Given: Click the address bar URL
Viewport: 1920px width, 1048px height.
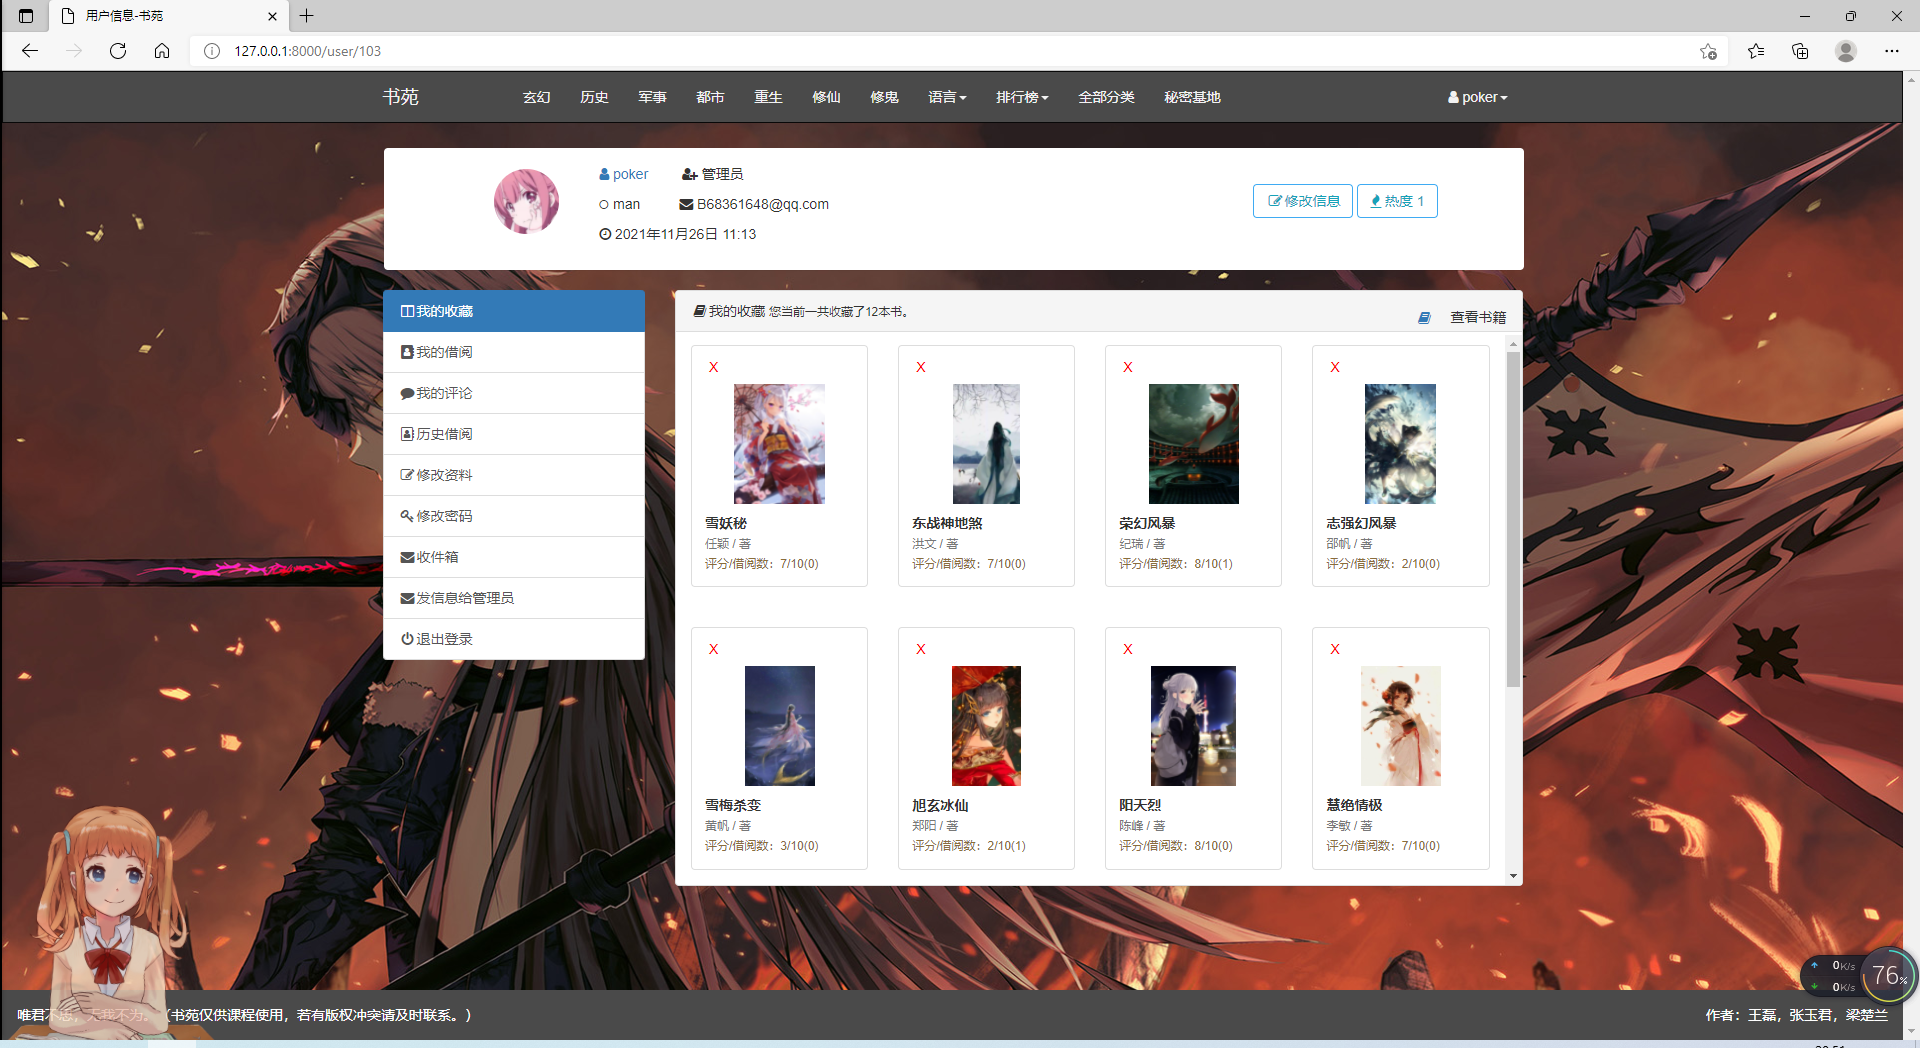Looking at the screenshot, I should point(308,51).
